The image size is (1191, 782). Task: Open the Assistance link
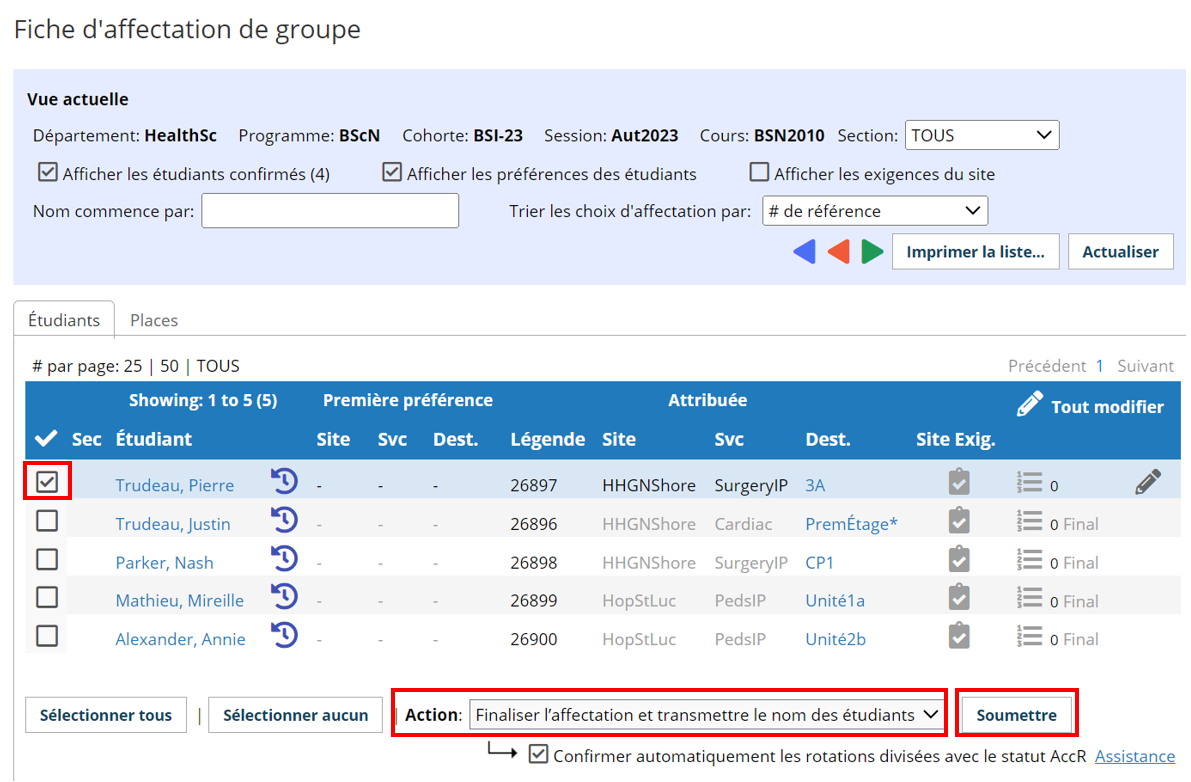[x=1135, y=755]
